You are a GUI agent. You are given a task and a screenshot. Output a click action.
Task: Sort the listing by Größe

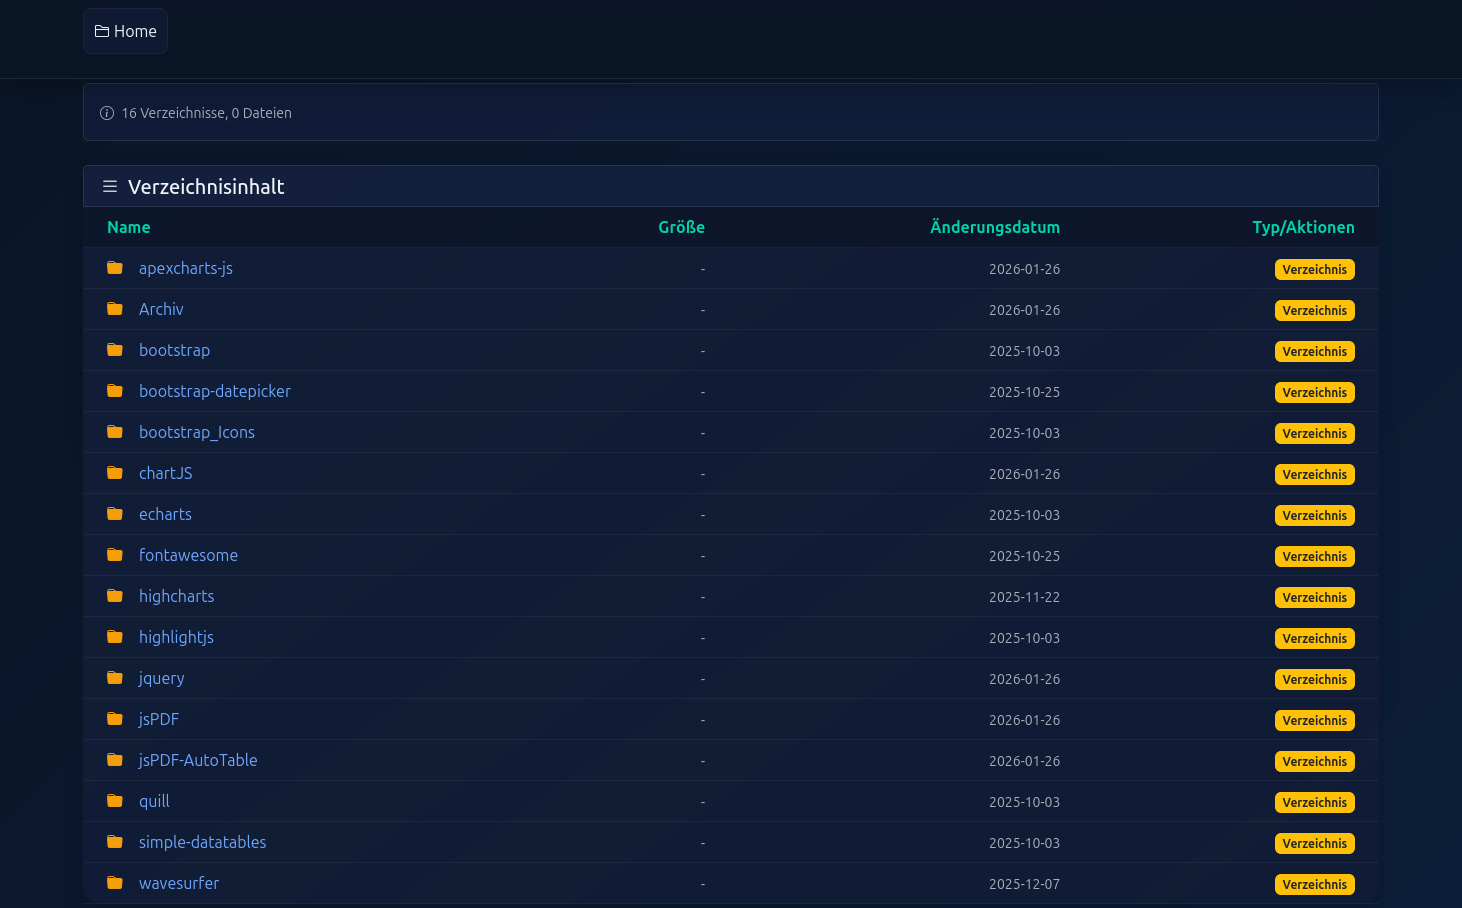tap(681, 227)
